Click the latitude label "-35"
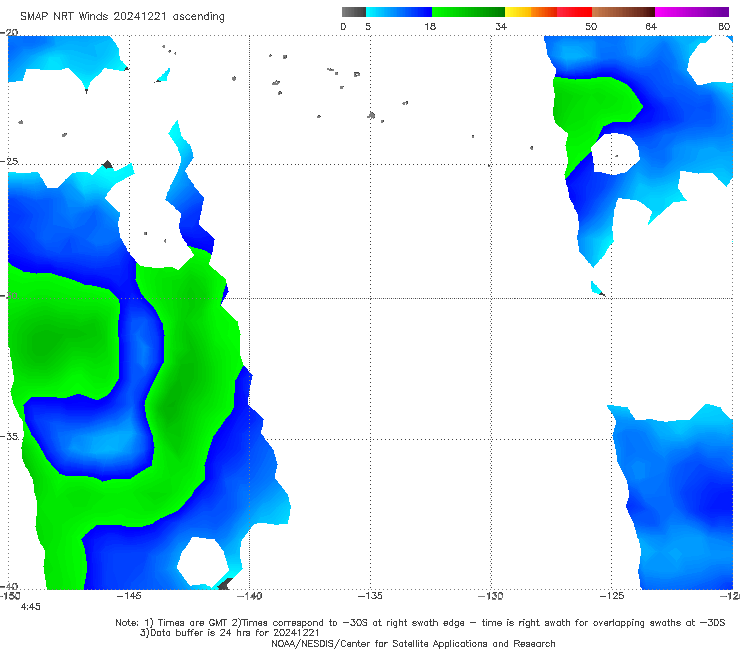 click(9, 436)
